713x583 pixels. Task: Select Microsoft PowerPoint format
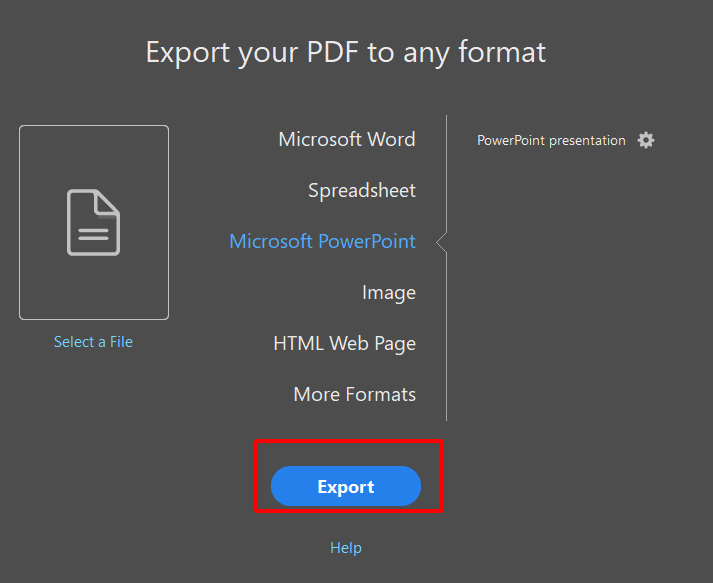322,241
